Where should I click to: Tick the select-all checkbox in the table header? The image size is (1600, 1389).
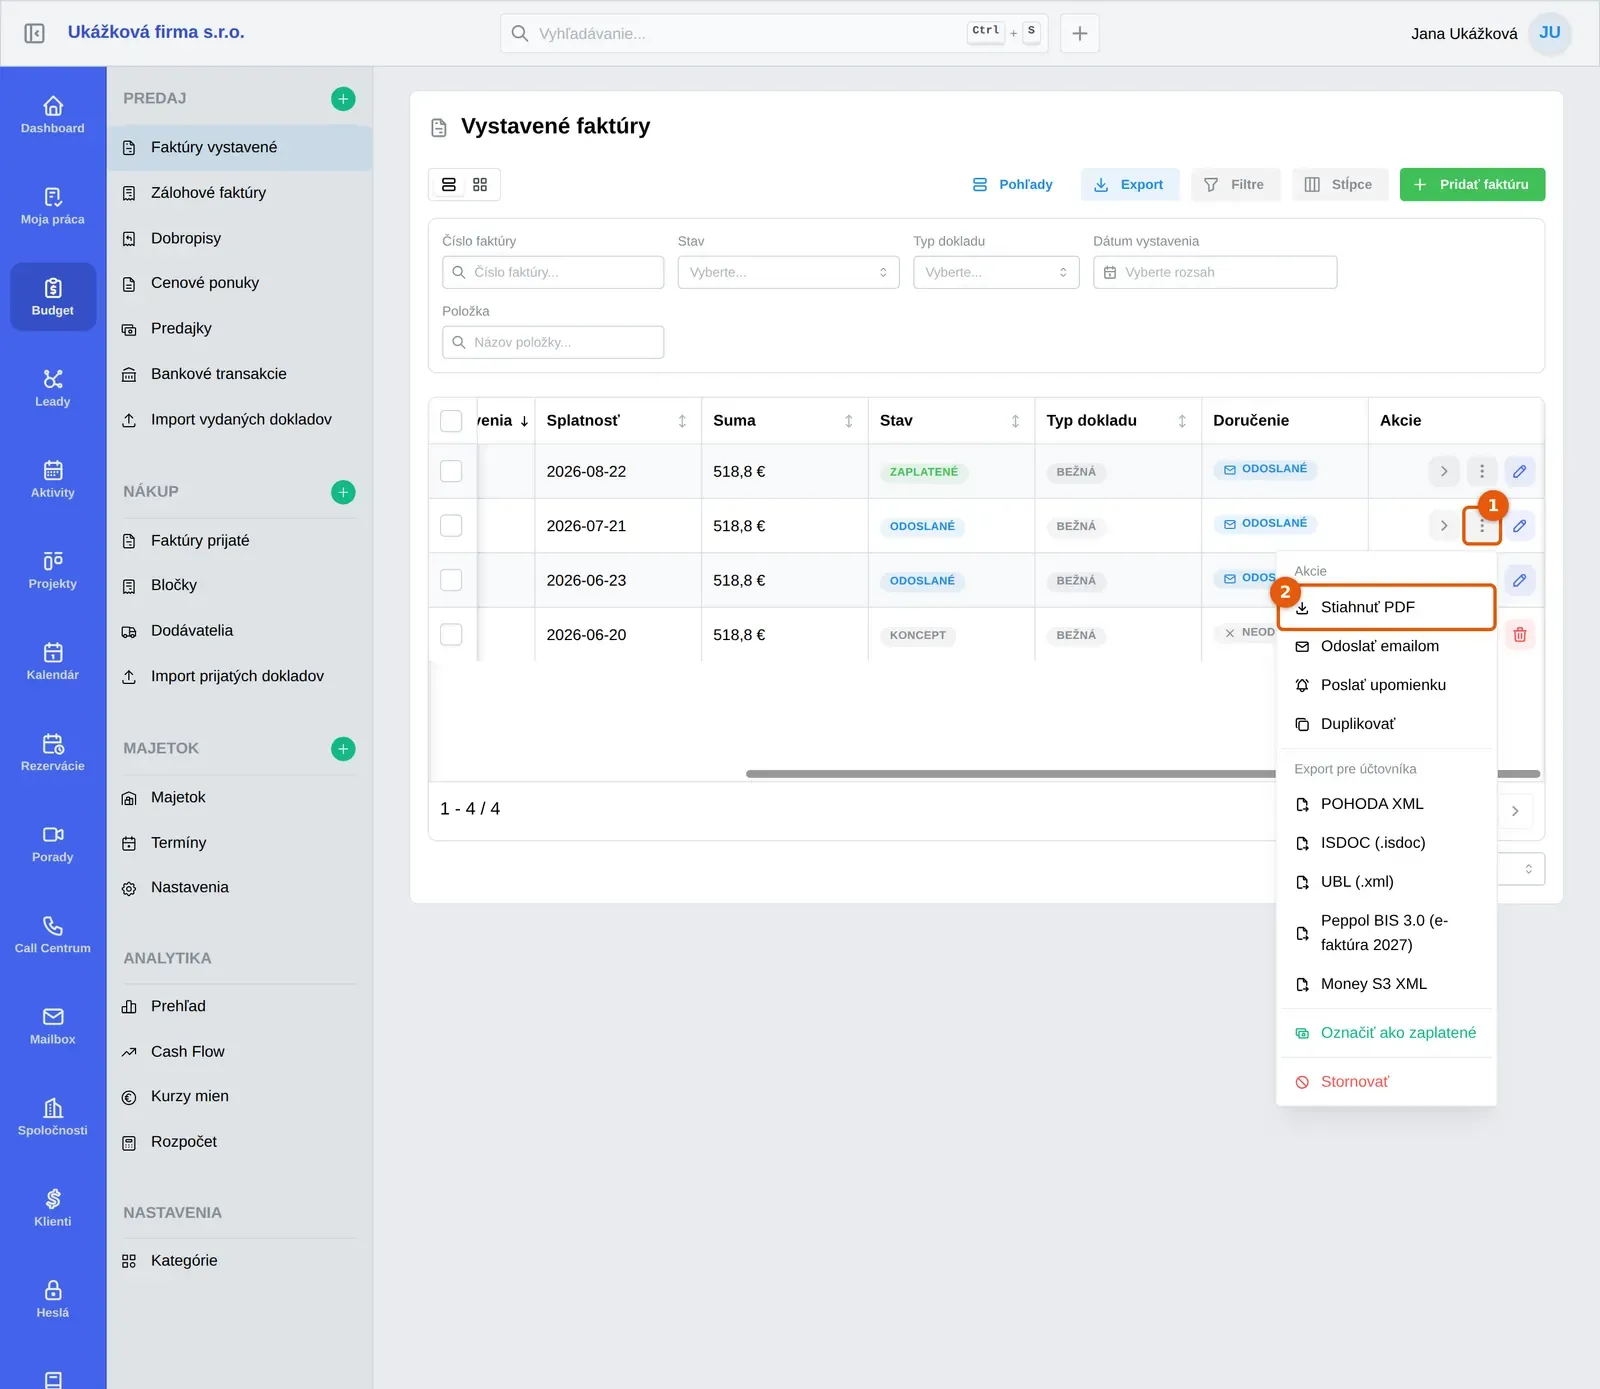click(x=452, y=421)
